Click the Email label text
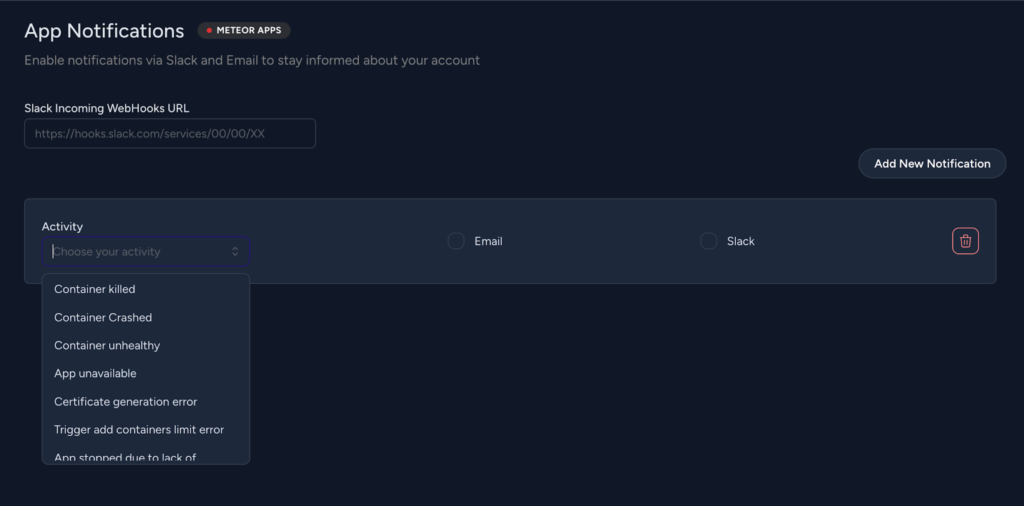 tap(488, 241)
